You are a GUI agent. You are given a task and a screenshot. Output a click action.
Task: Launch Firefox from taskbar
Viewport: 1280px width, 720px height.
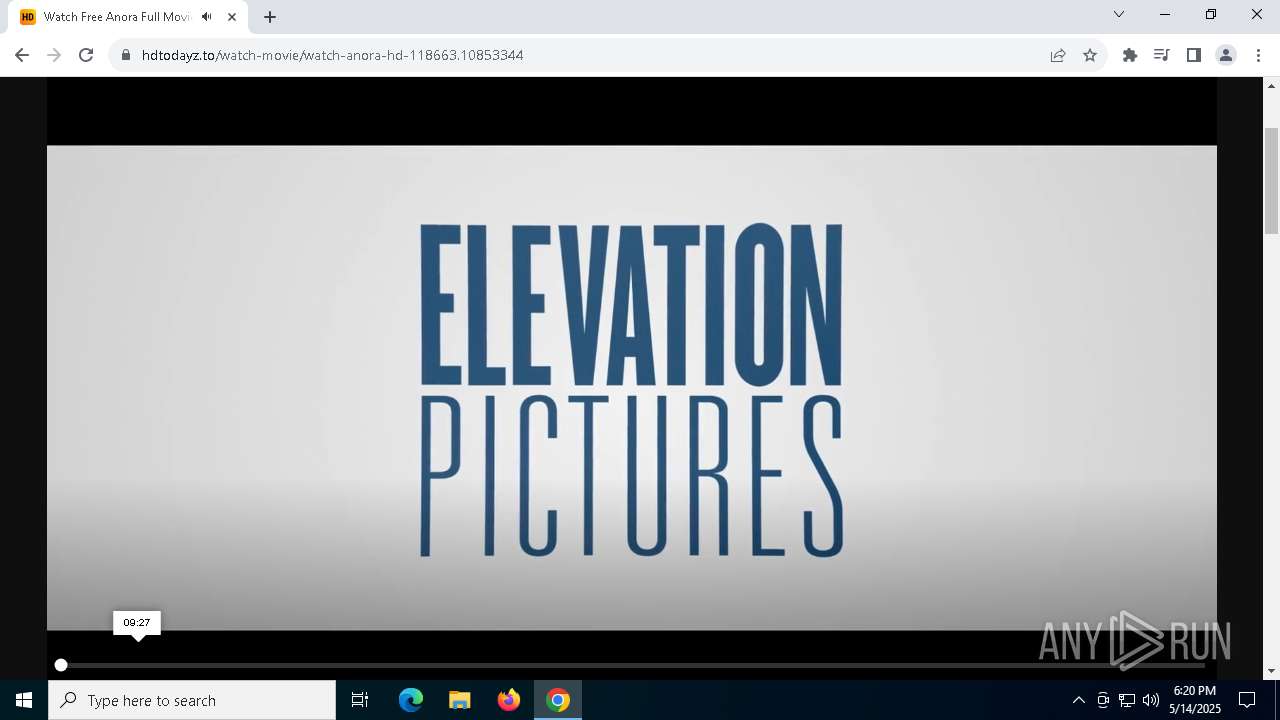pos(509,700)
